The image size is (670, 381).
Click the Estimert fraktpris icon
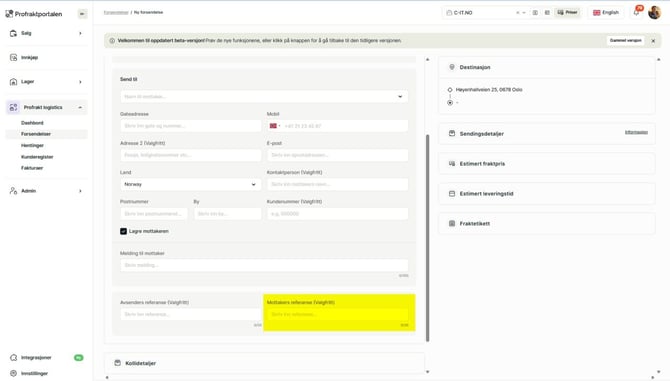(452, 164)
